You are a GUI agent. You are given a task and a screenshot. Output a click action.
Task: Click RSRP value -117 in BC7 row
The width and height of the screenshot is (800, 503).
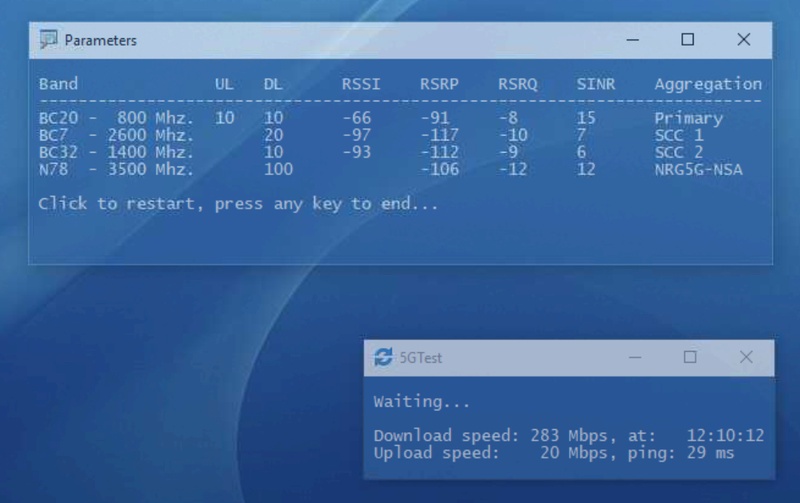pyautogui.click(x=440, y=135)
